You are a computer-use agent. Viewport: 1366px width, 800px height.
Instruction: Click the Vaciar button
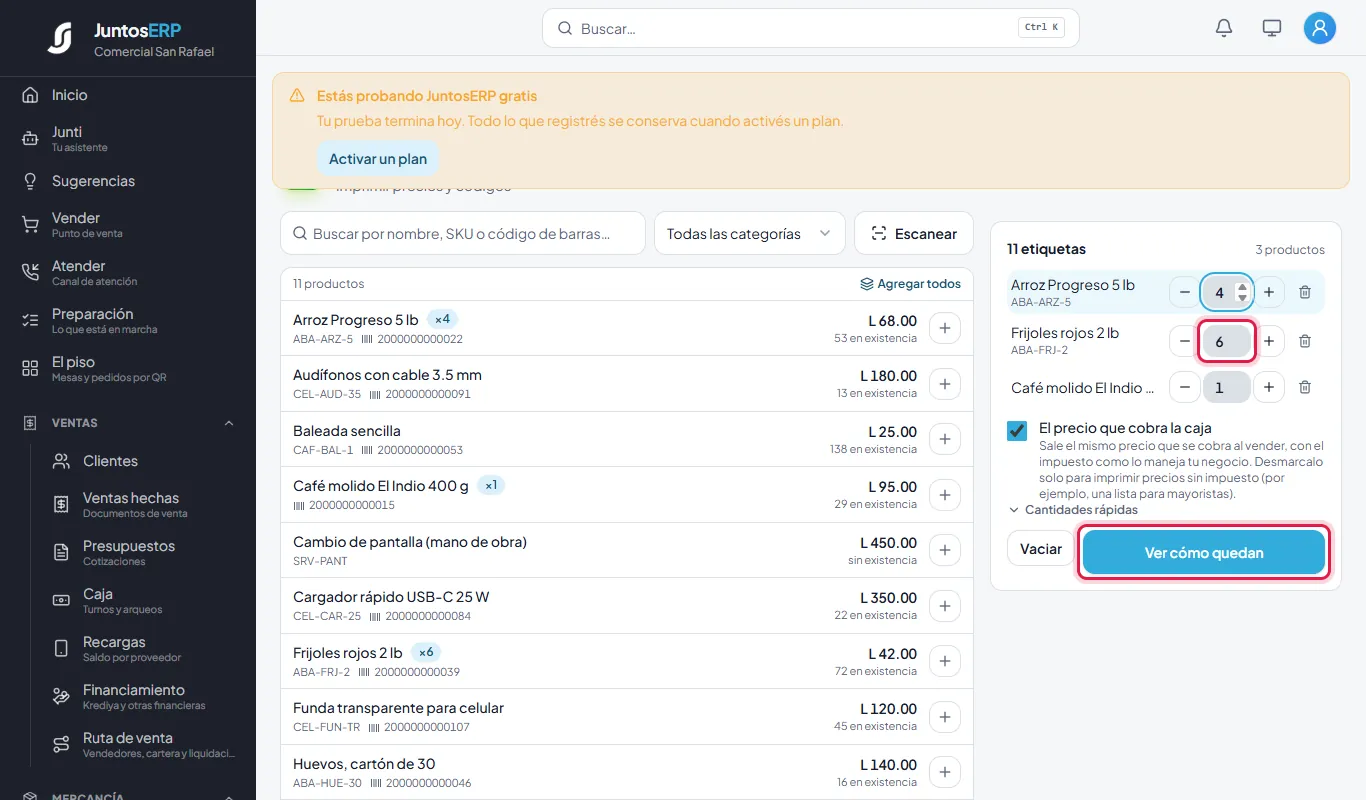pos(1041,548)
